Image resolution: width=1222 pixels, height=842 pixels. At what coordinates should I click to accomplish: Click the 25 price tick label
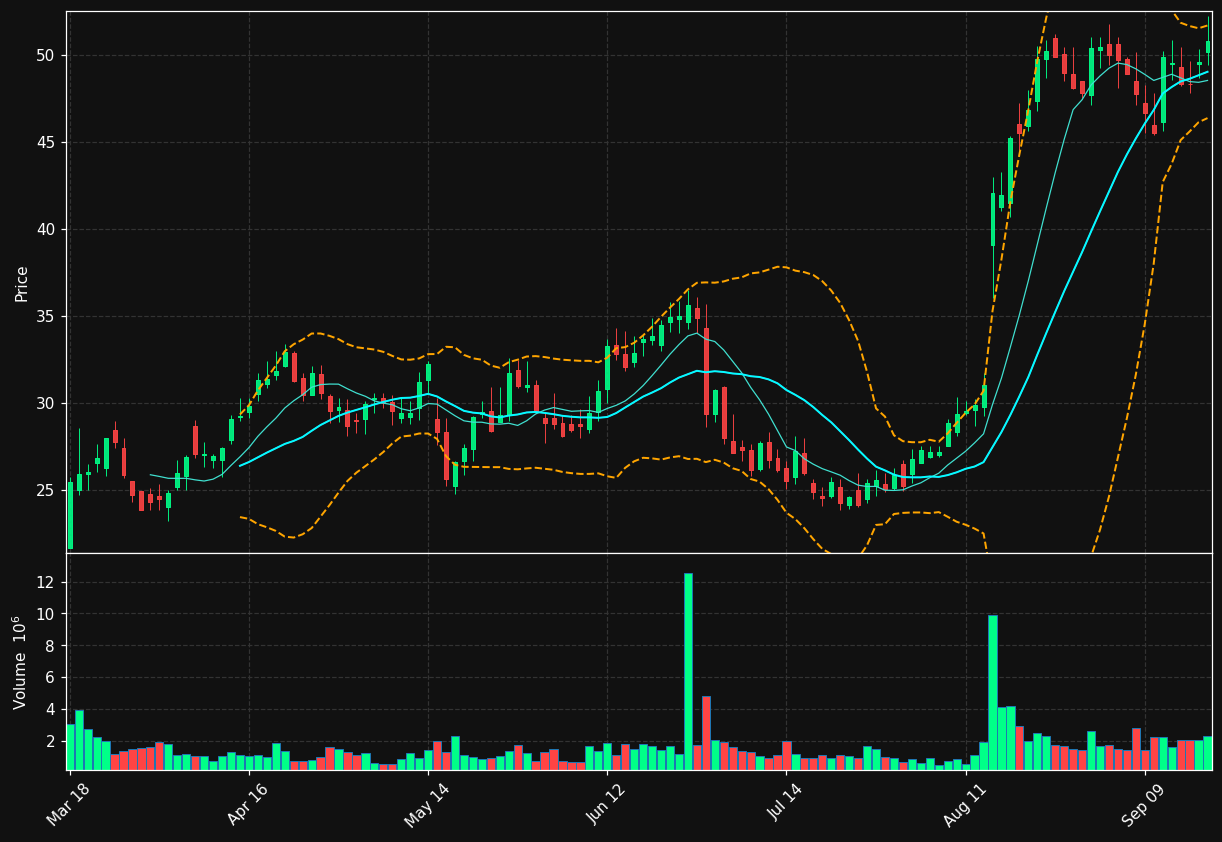(47, 490)
